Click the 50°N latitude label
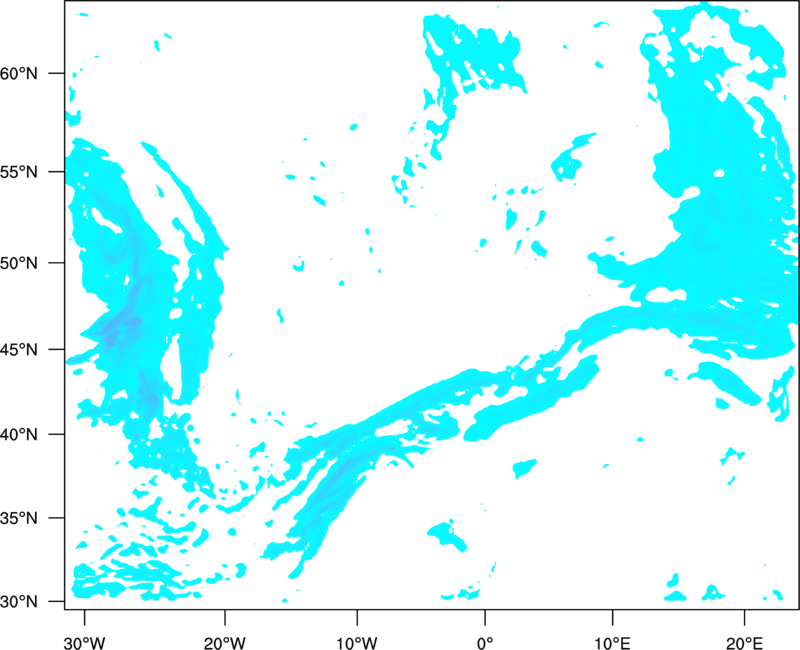The image size is (800, 650). pos(19,263)
